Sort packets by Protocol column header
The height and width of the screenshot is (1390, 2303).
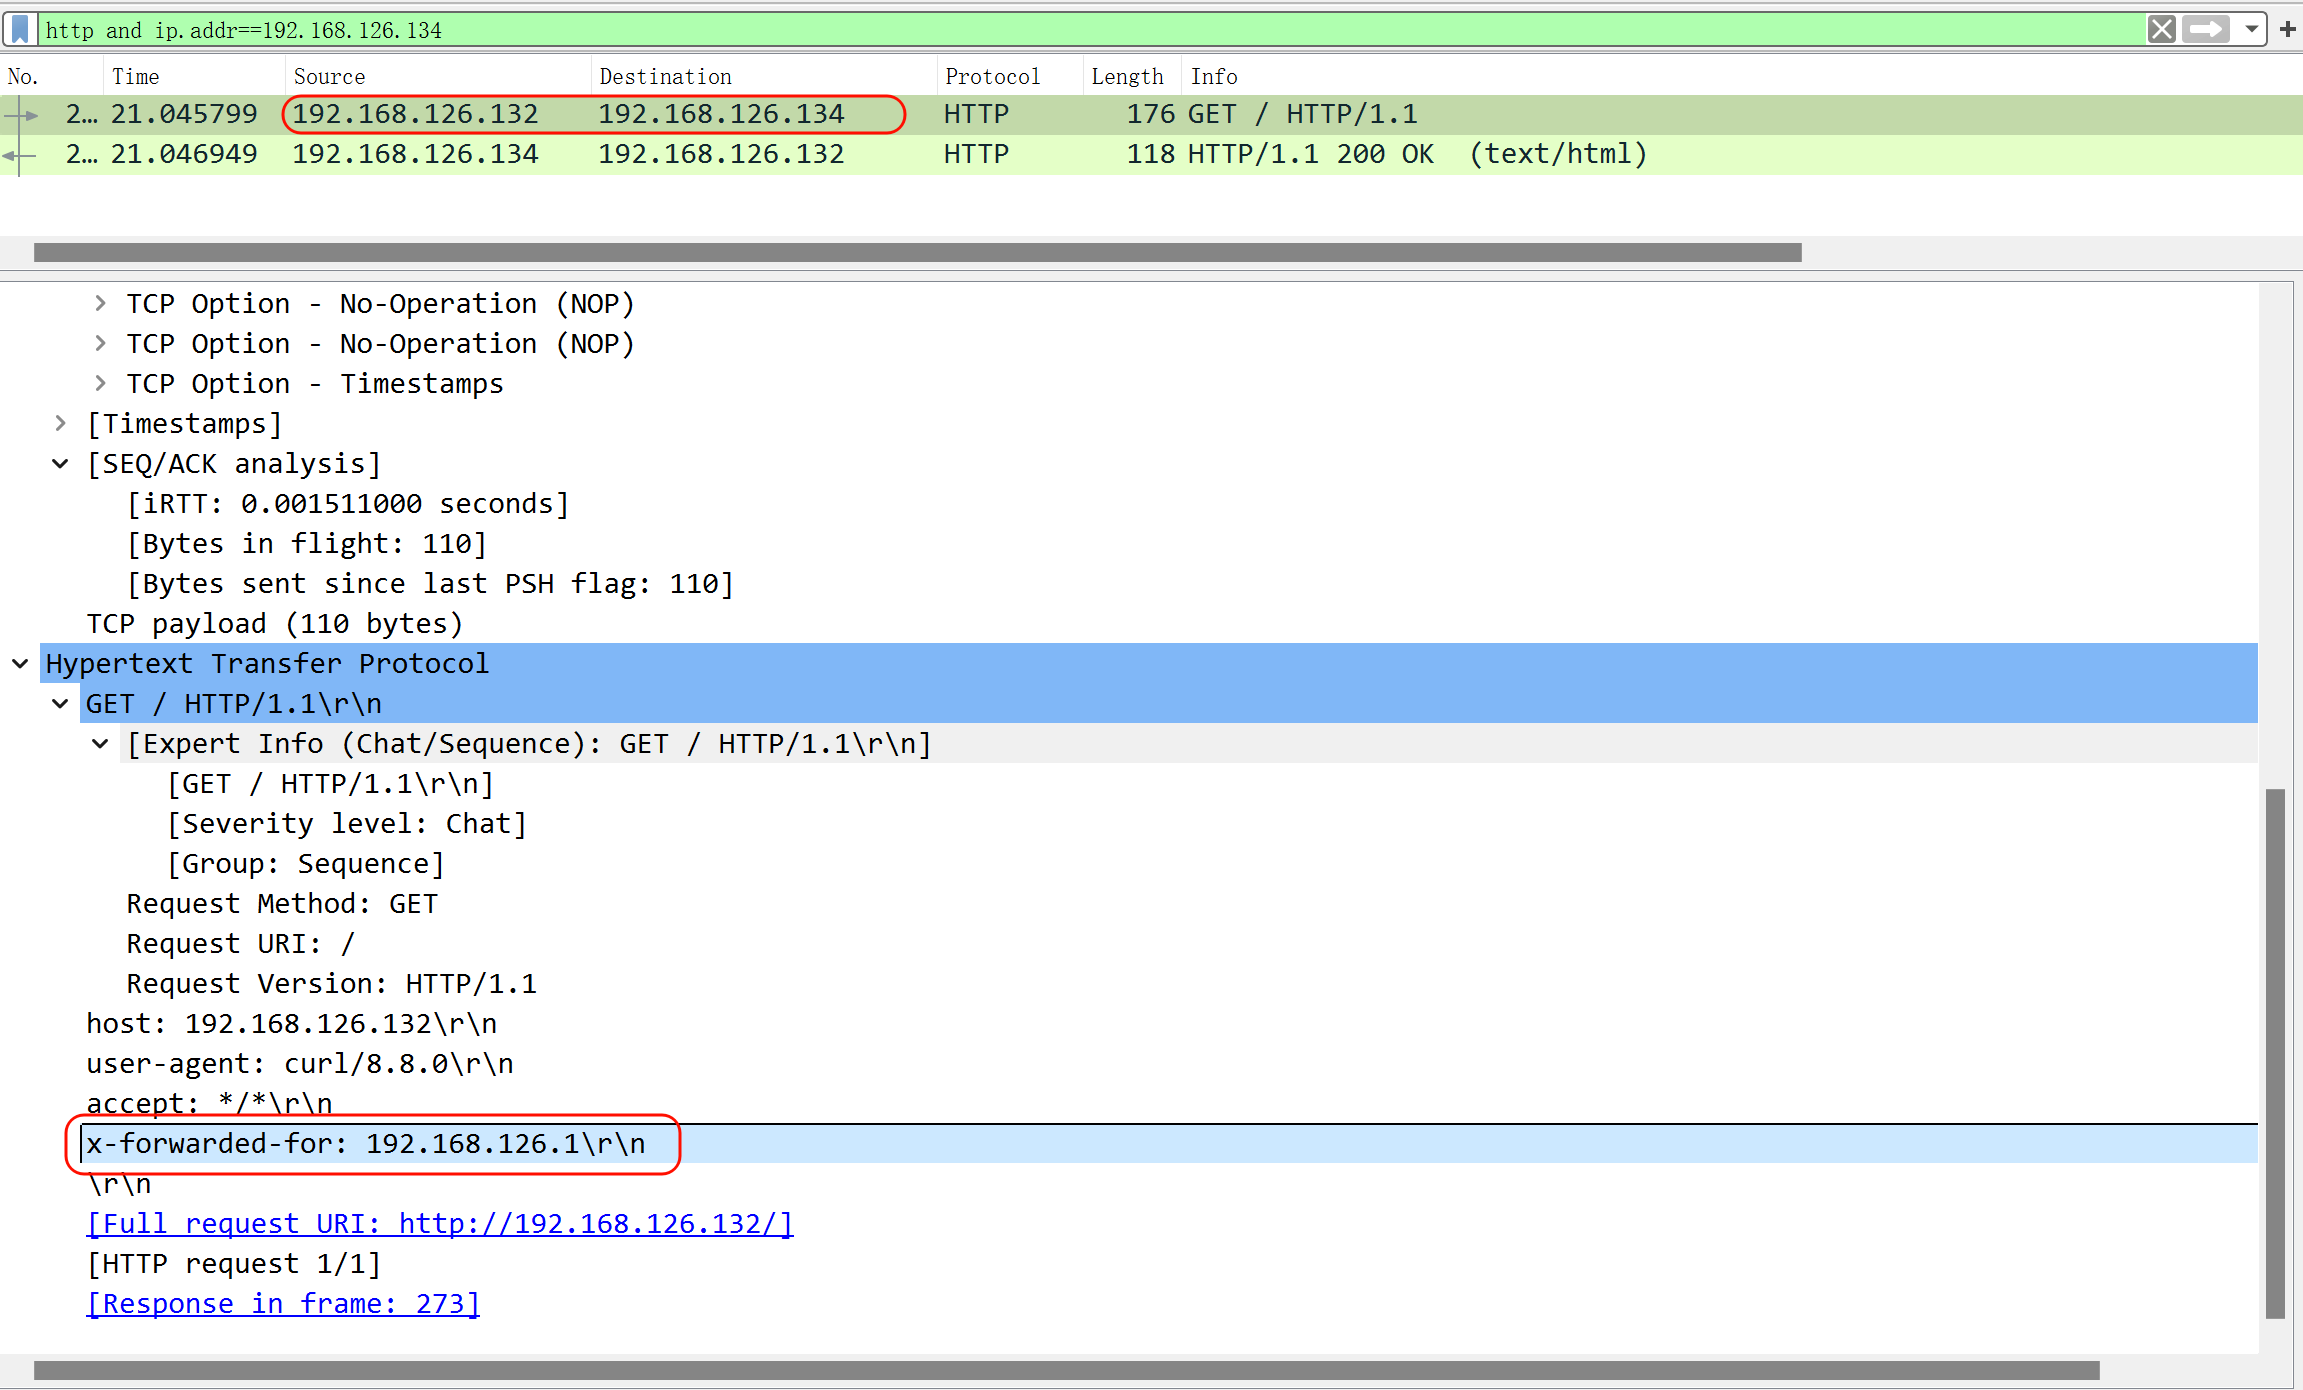pyautogui.click(x=992, y=76)
